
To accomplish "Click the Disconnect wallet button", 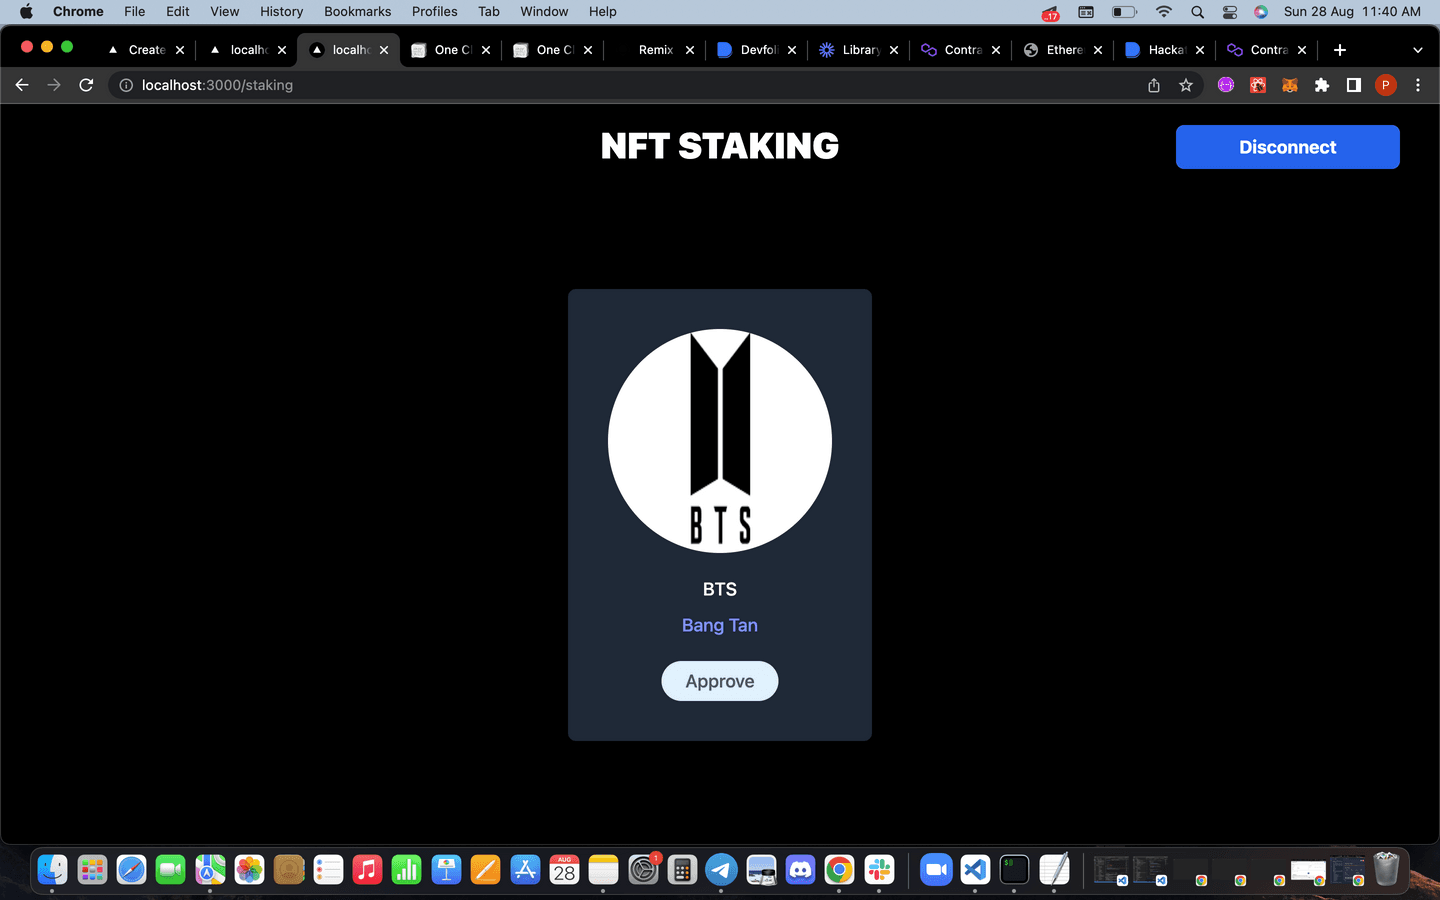I will point(1287,147).
